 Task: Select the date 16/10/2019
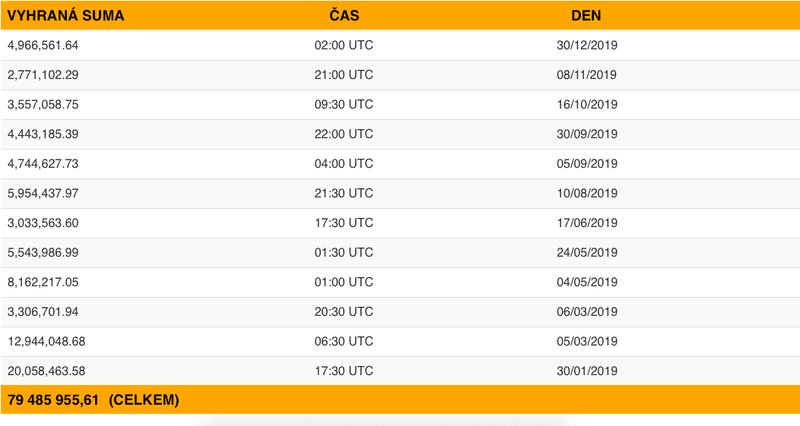point(587,104)
